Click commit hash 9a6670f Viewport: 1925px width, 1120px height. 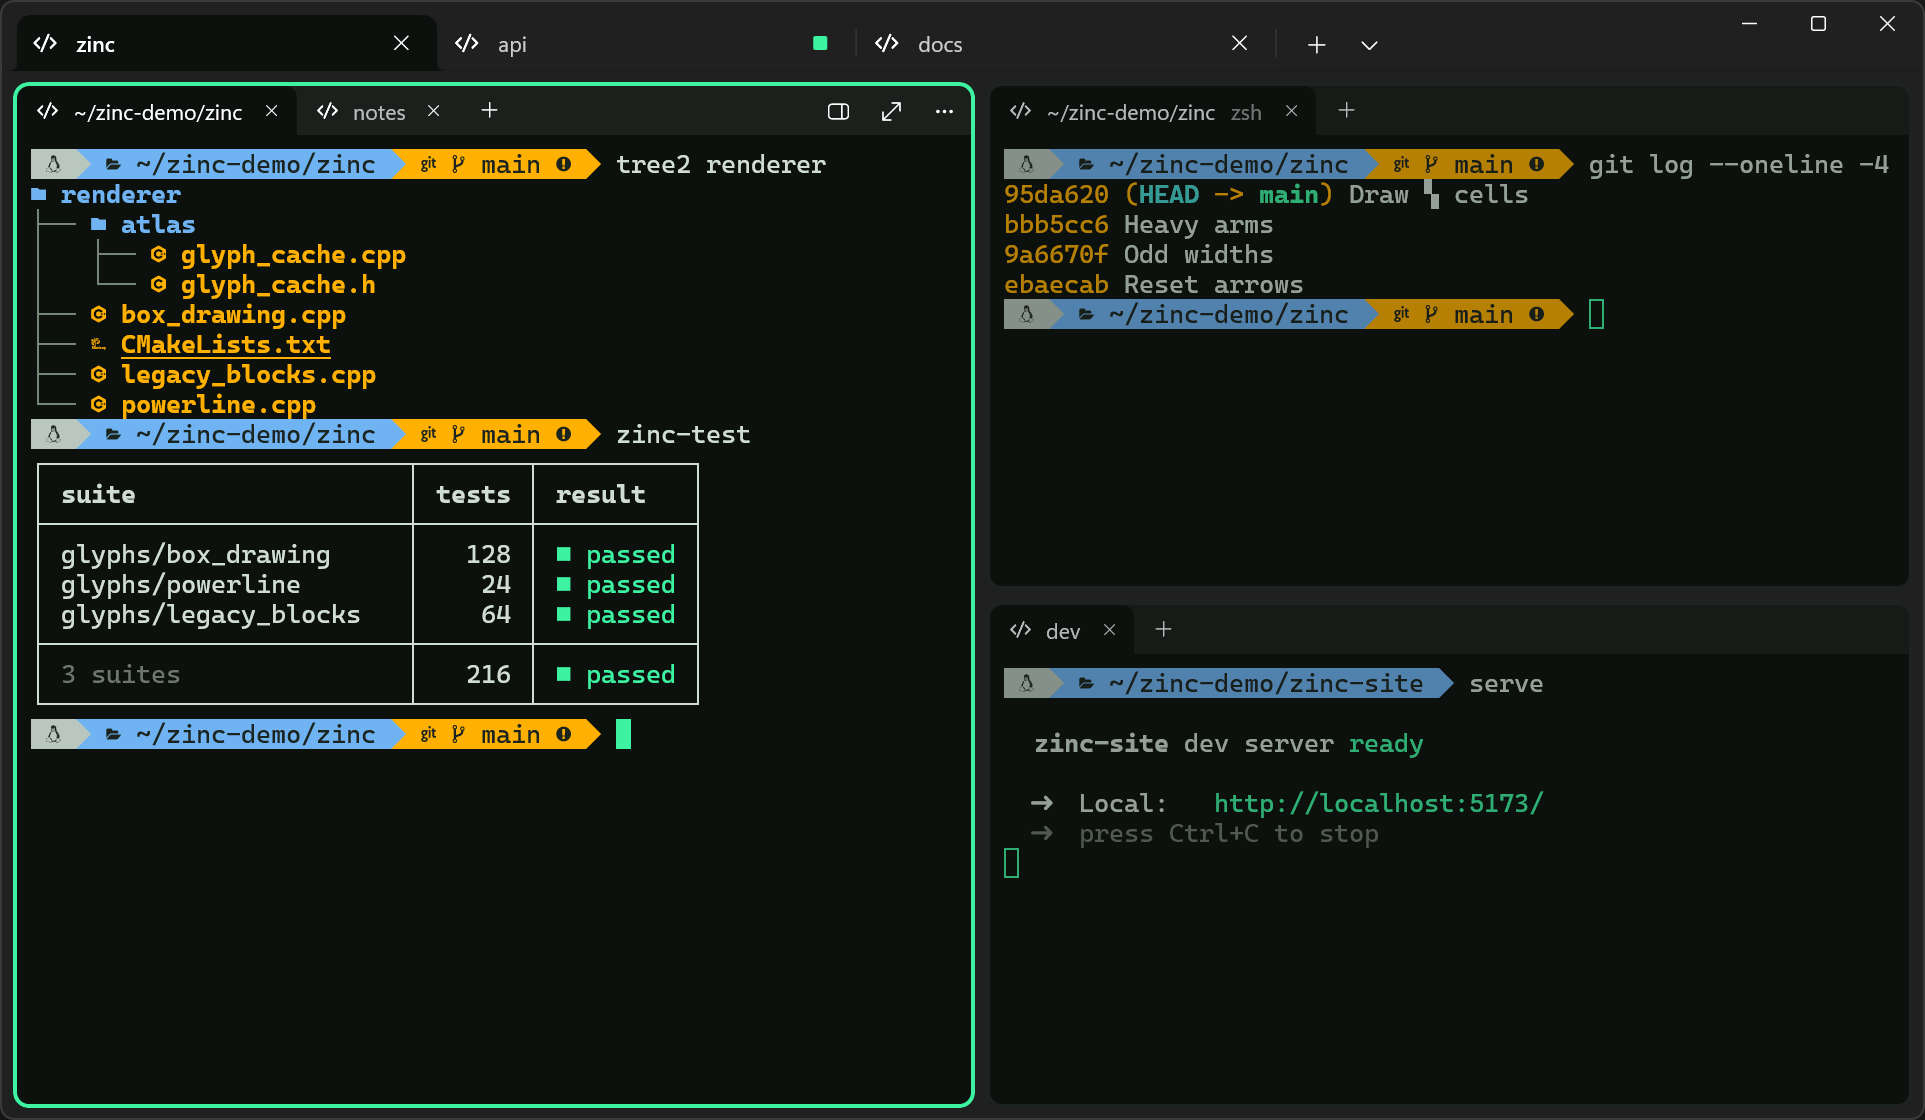coord(1056,254)
